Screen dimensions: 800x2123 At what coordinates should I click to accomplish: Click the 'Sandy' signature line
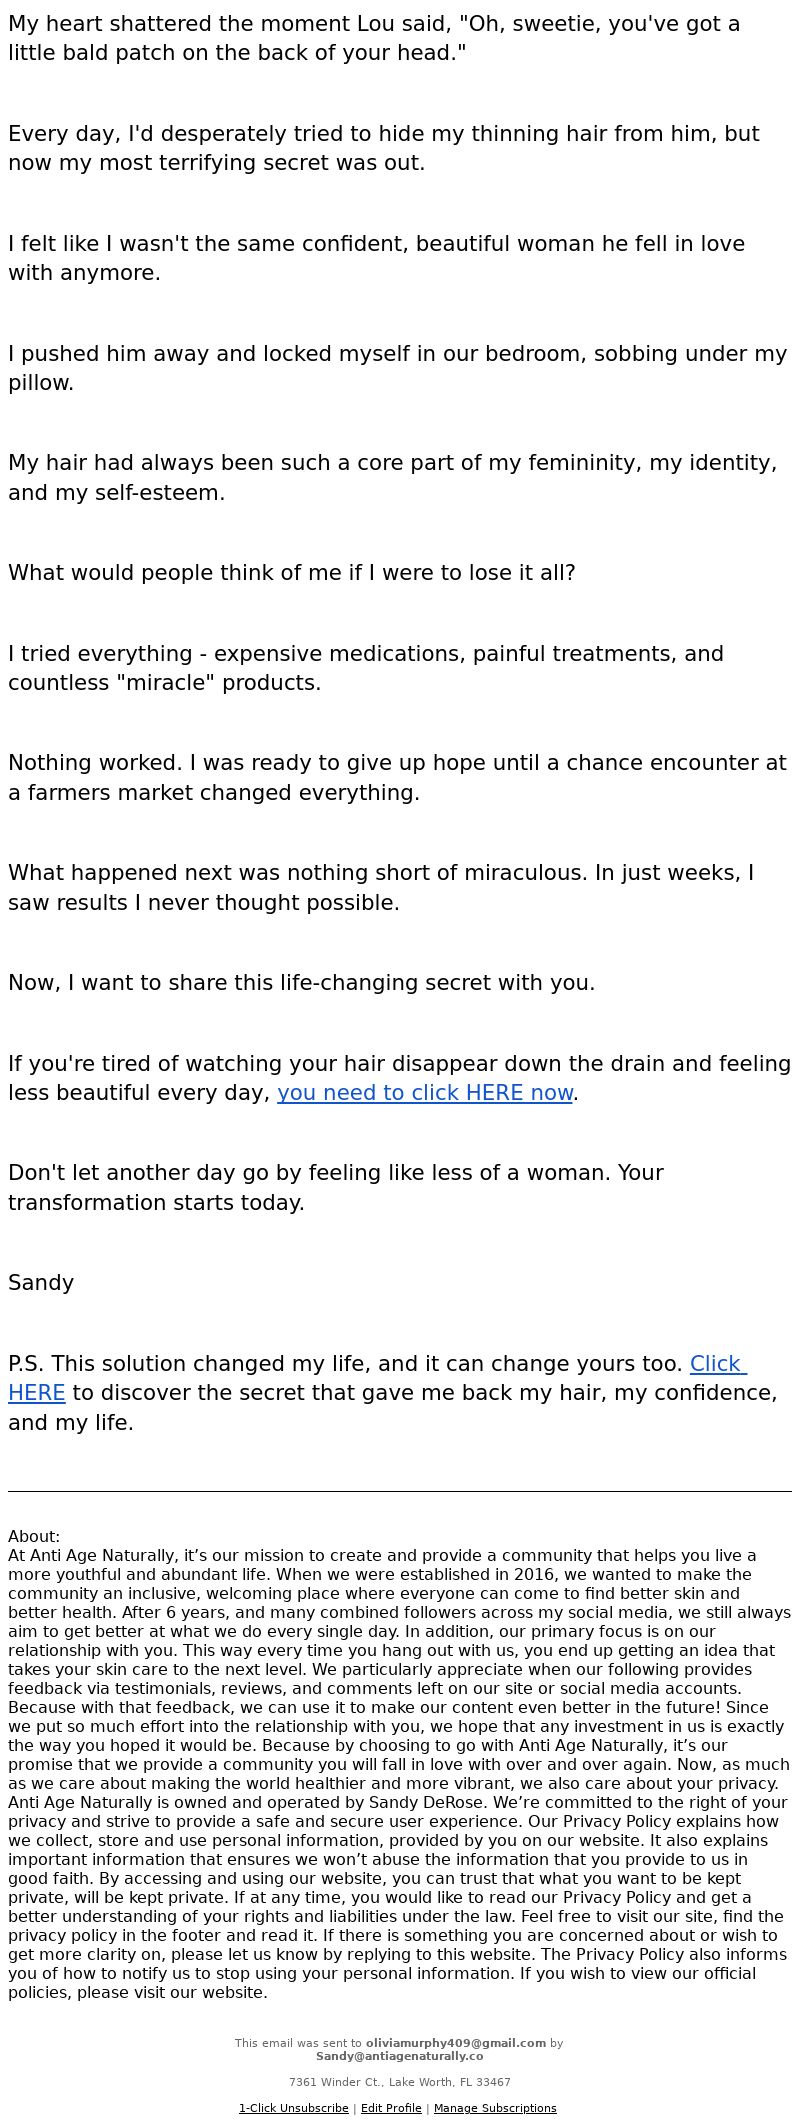coord(41,1282)
